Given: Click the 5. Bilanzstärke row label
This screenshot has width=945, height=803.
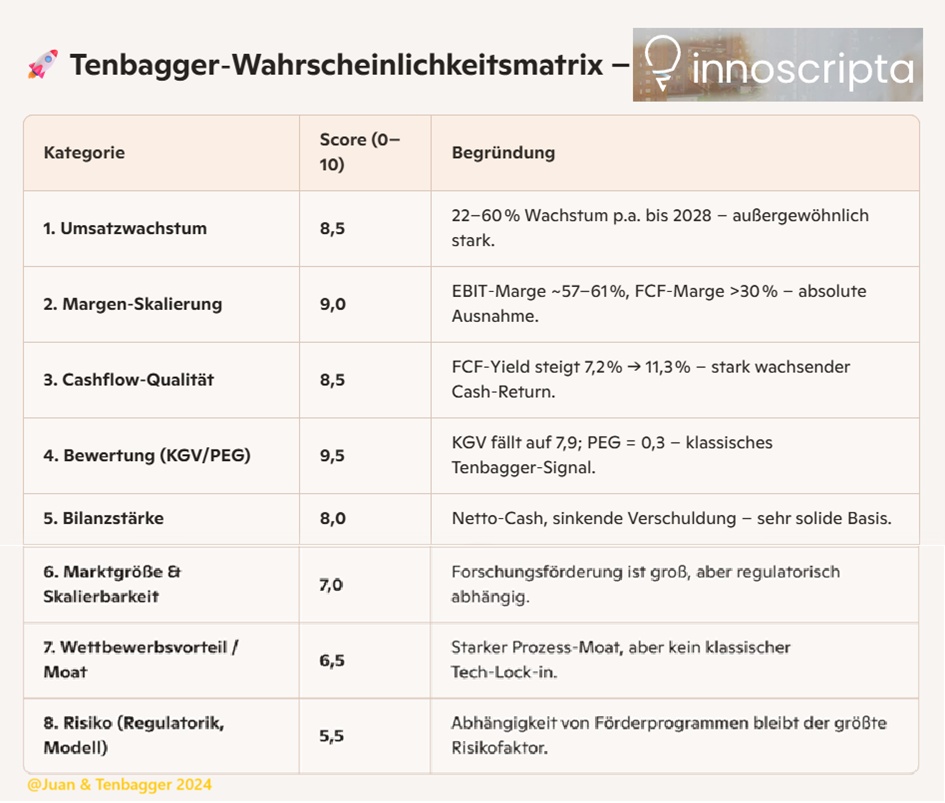Looking at the screenshot, I should coord(103,518).
